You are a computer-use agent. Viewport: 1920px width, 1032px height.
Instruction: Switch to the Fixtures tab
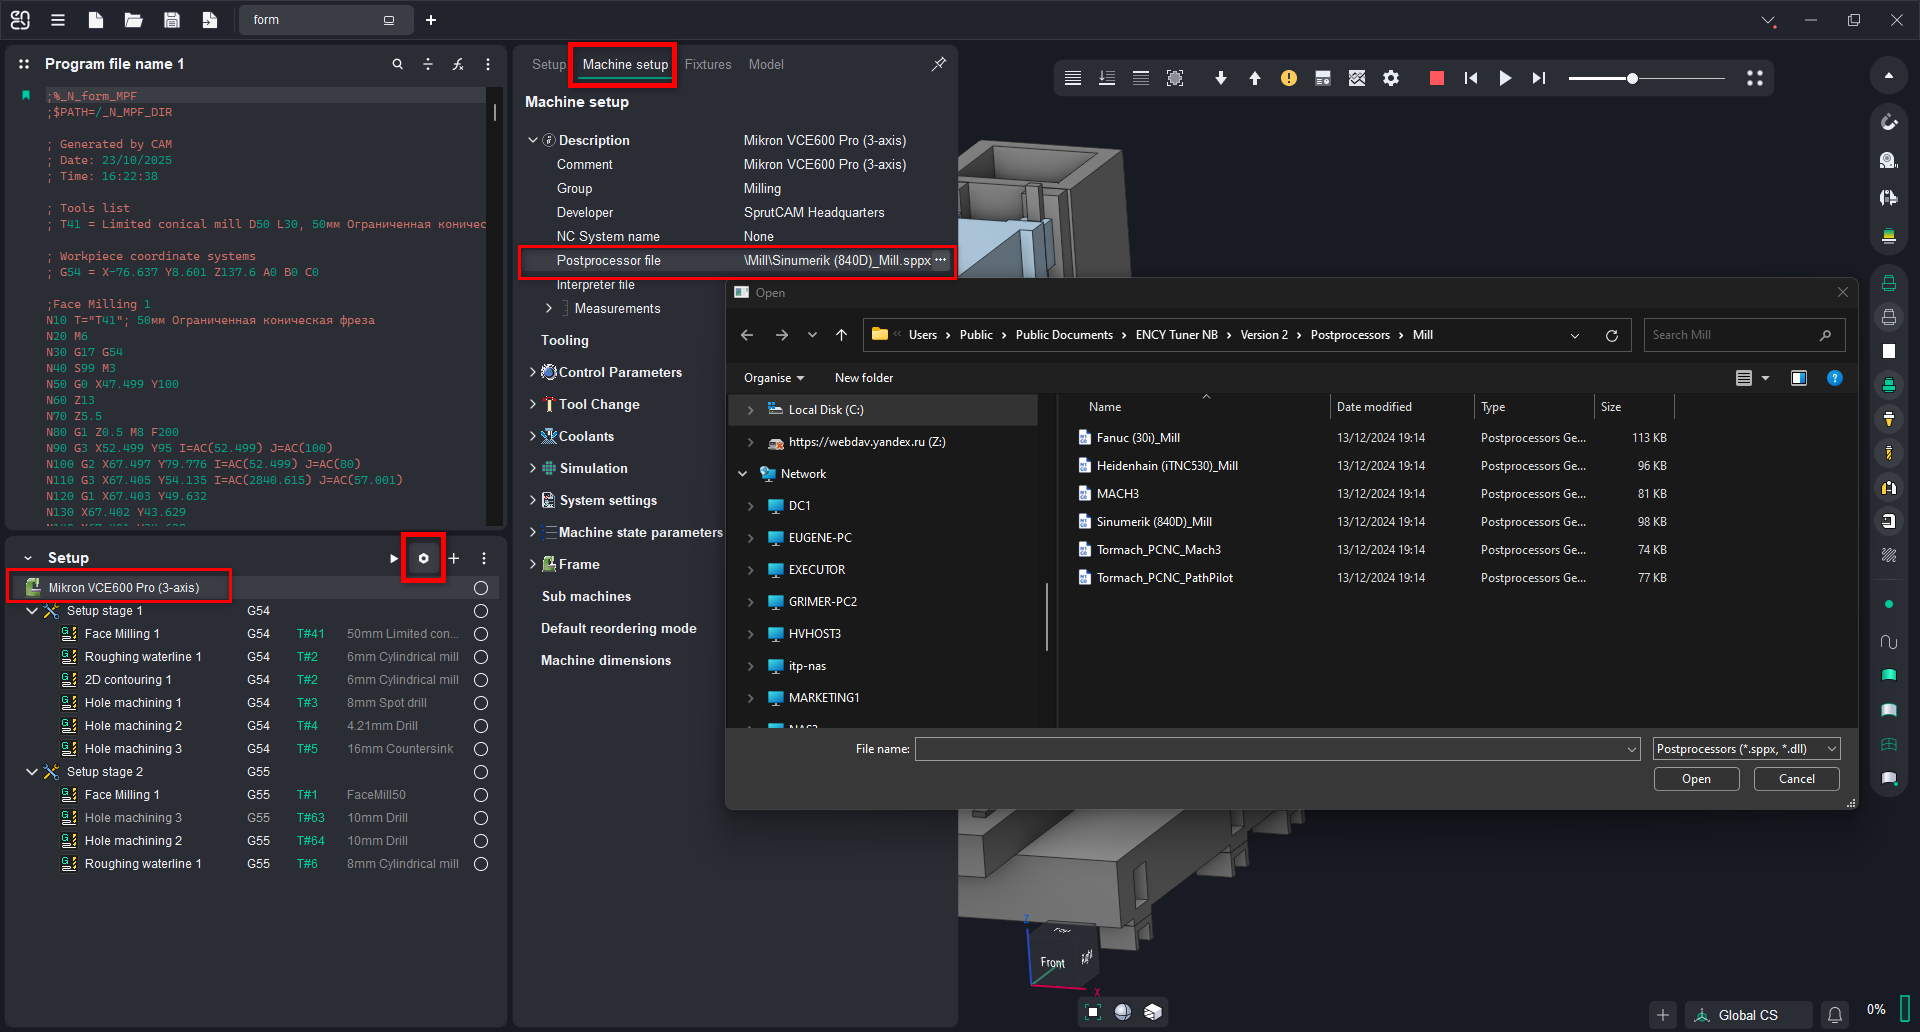[x=707, y=64]
